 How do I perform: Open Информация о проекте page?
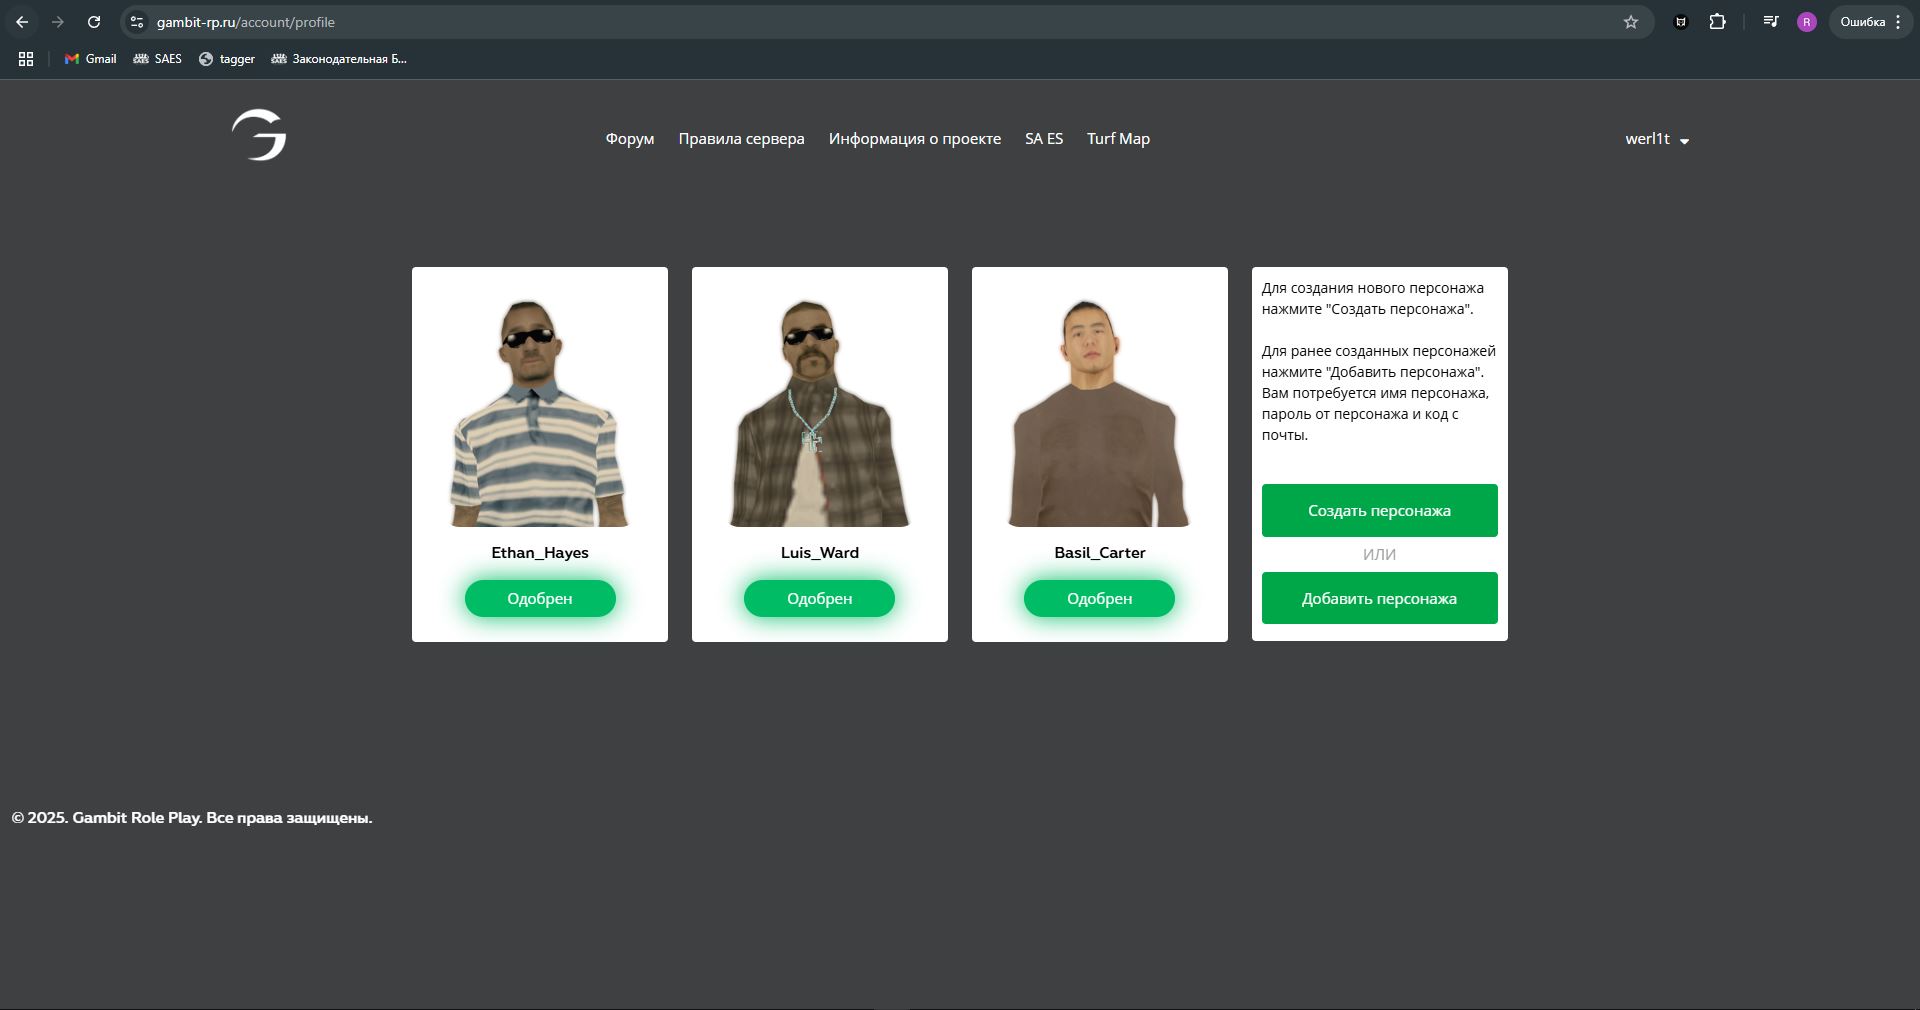(x=915, y=139)
